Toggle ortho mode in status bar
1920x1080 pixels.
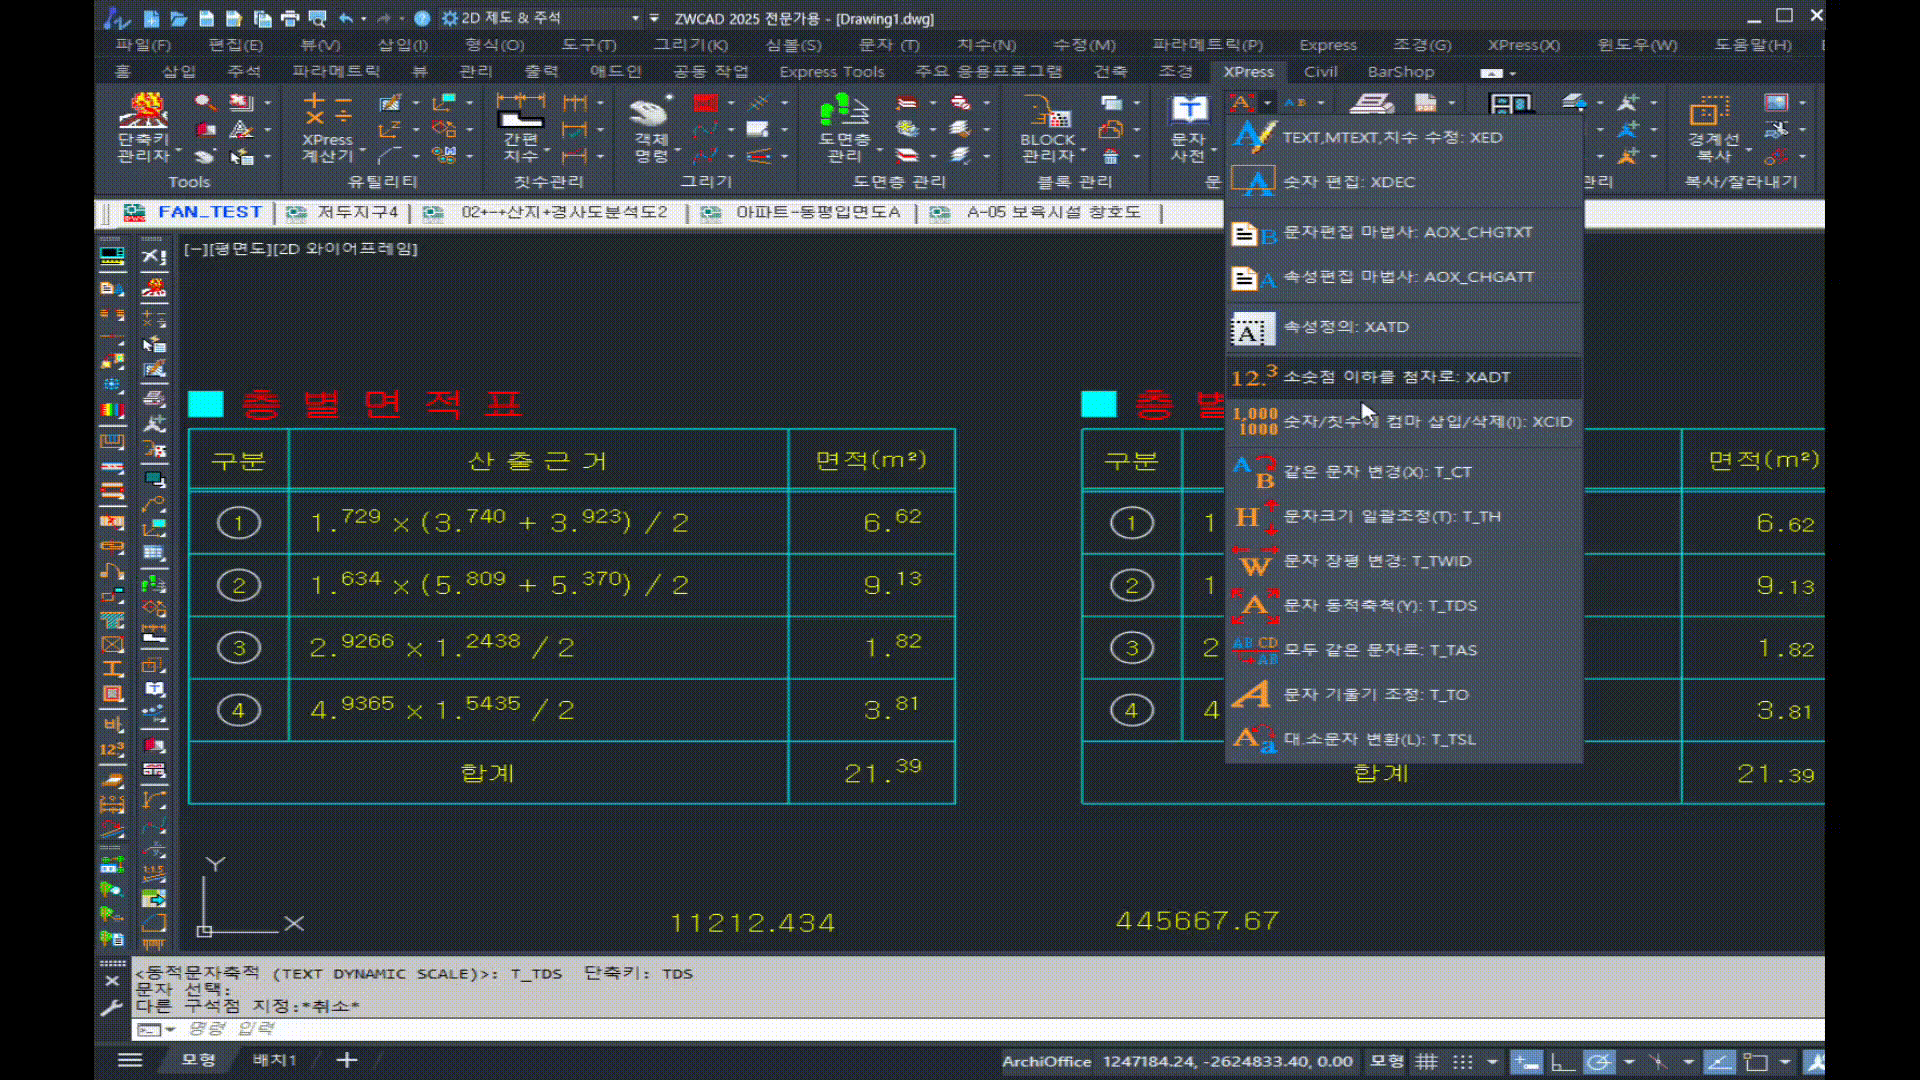click(x=1562, y=1062)
